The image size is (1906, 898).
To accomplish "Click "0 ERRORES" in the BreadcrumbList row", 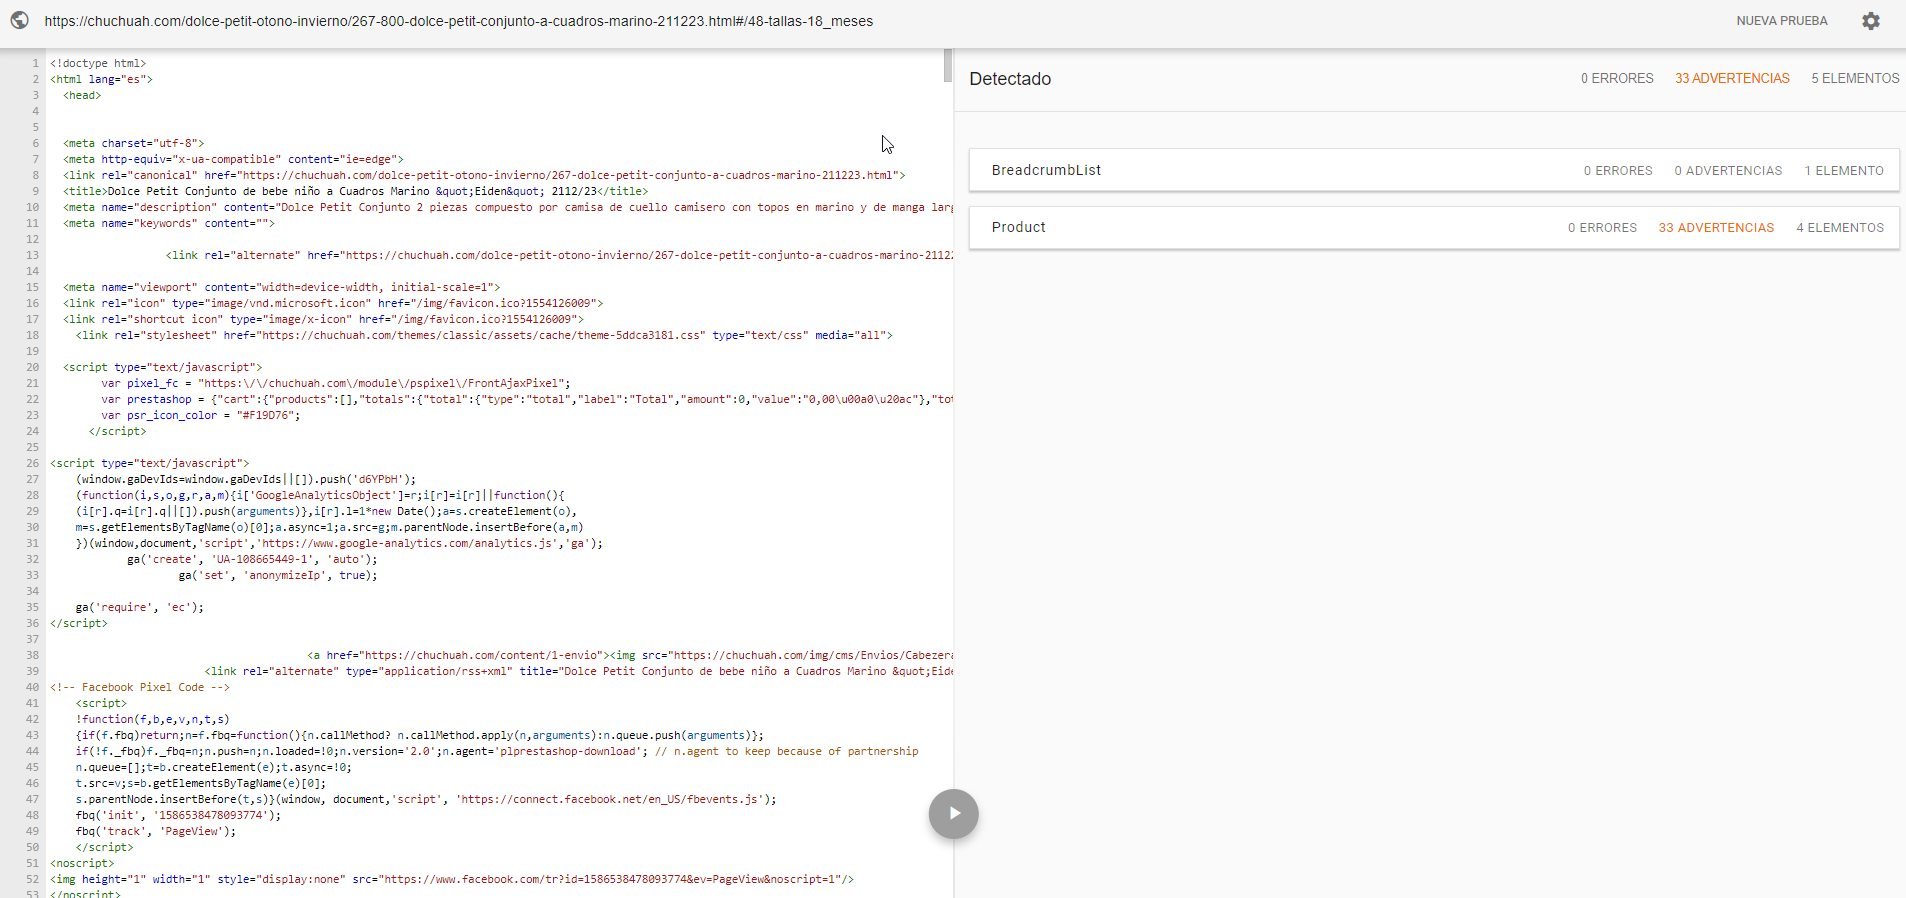I will (x=1618, y=171).
